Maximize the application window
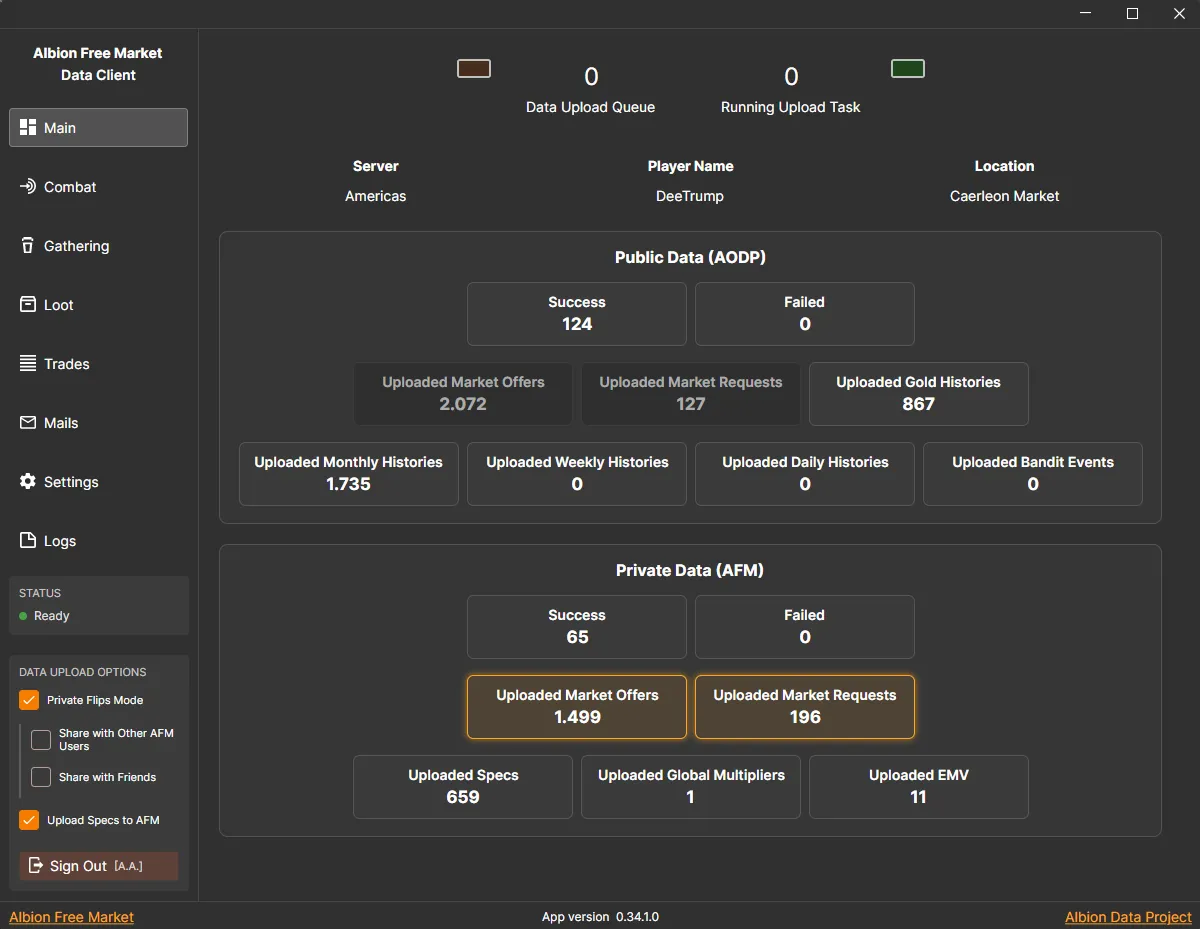 pyautogui.click(x=1132, y=14)
